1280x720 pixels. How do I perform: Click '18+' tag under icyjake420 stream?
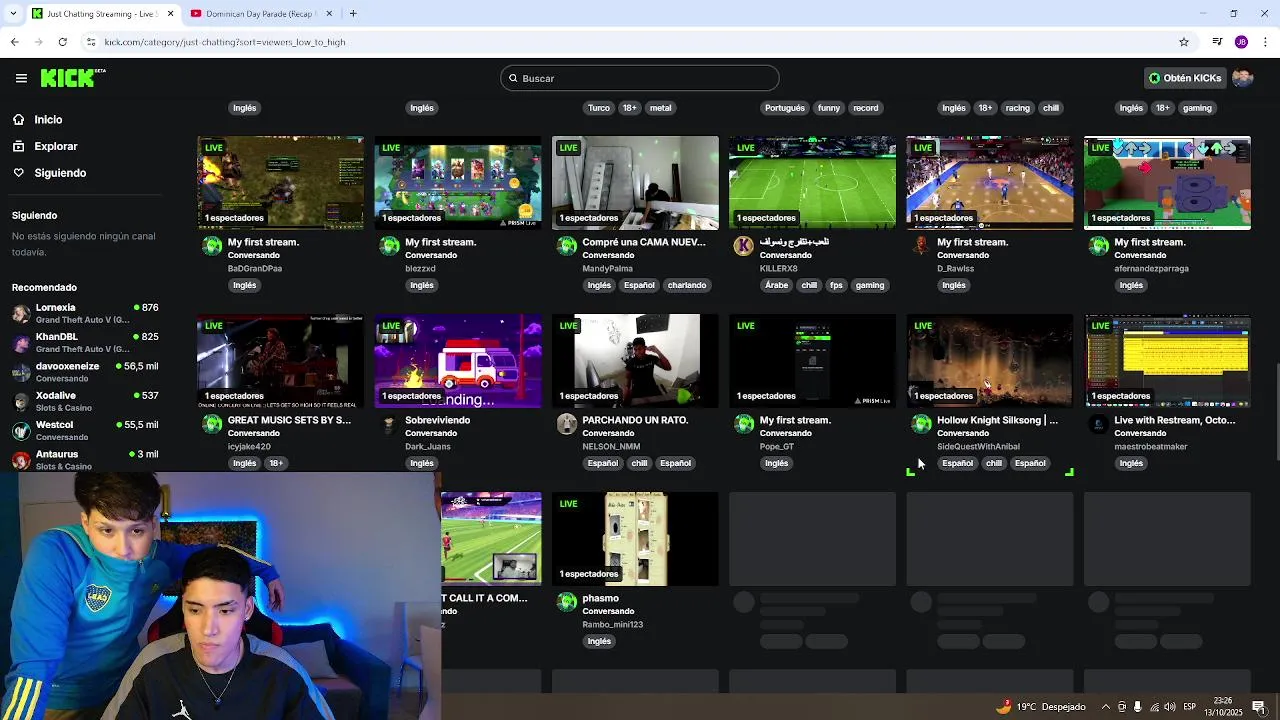click(276, 463)
